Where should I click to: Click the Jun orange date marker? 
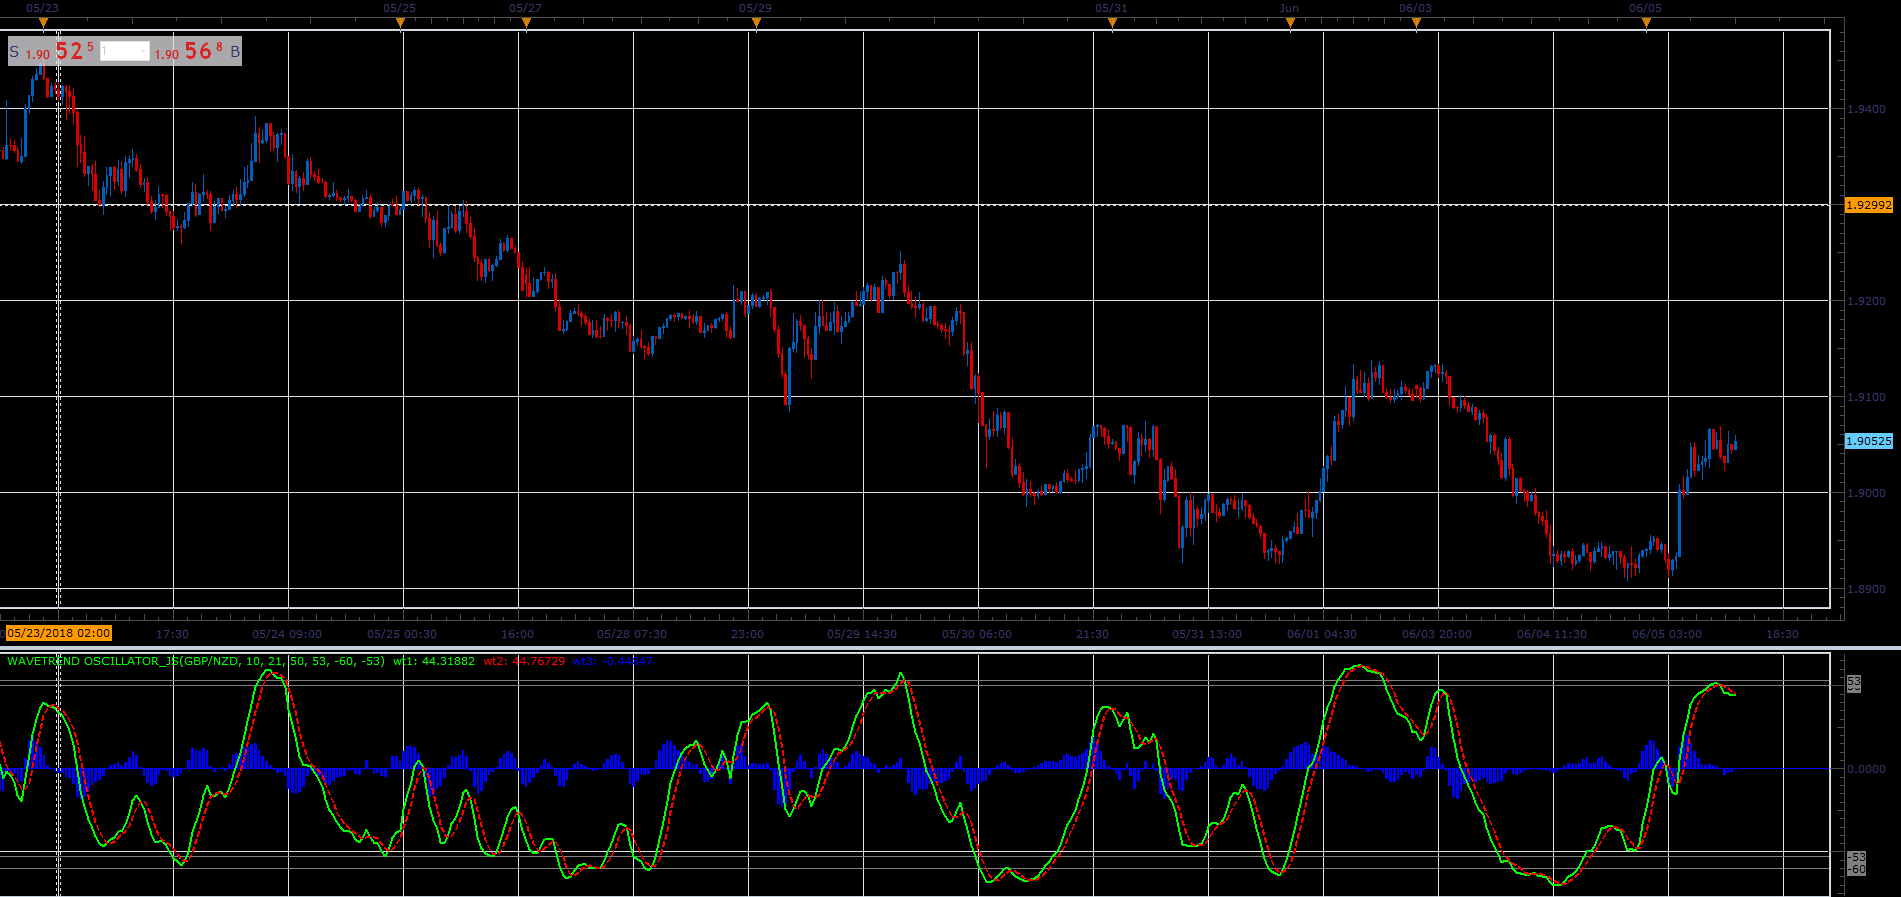pos(1290,22)
